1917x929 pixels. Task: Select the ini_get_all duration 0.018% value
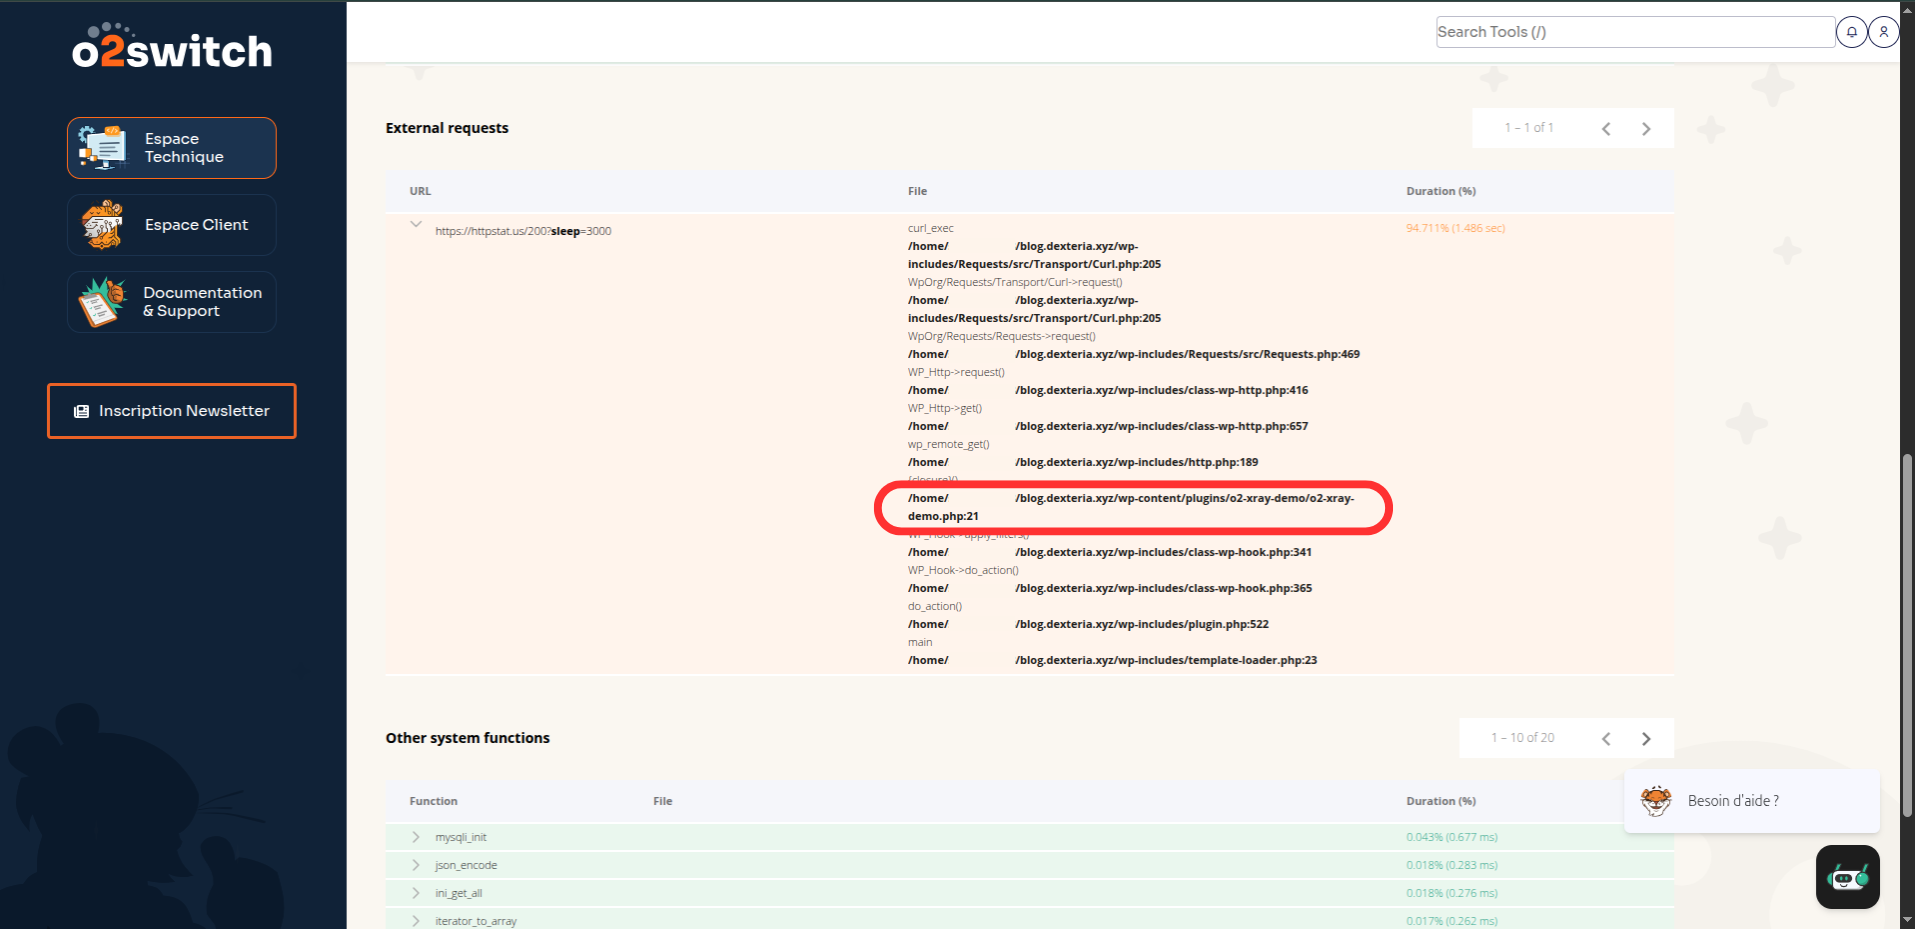pyautogui.click(x=1452, y=893)
